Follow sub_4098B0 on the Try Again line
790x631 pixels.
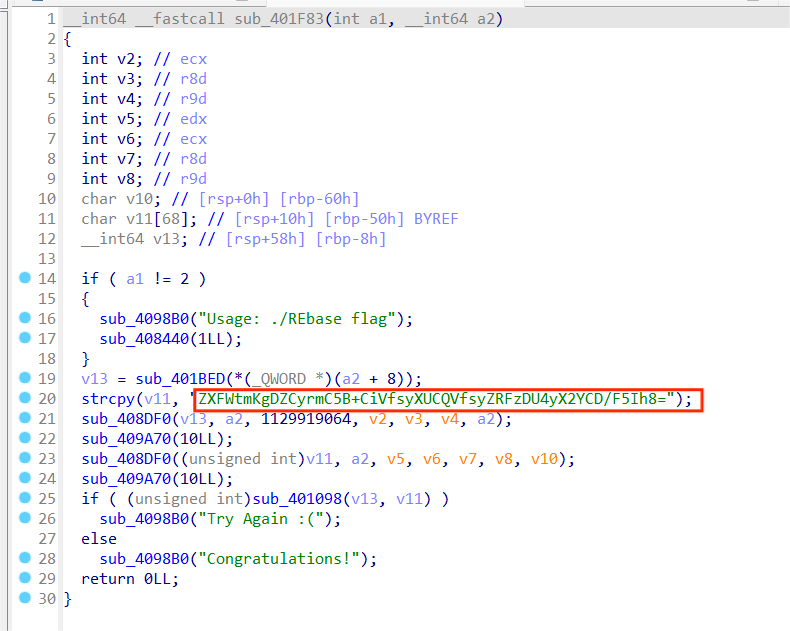pyautogui.click(x=144, y=519)
